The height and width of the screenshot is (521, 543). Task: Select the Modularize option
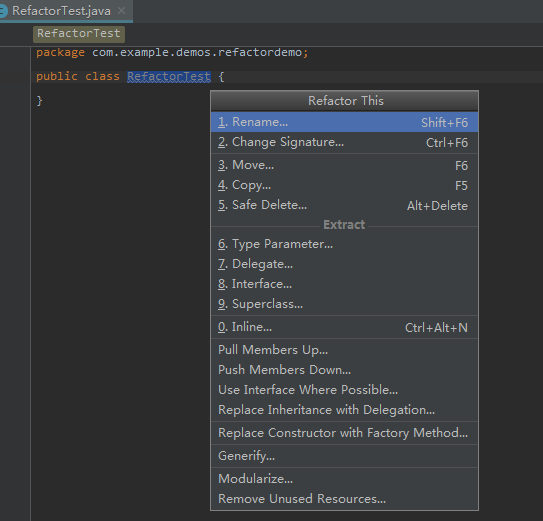(x=344, y=479)
